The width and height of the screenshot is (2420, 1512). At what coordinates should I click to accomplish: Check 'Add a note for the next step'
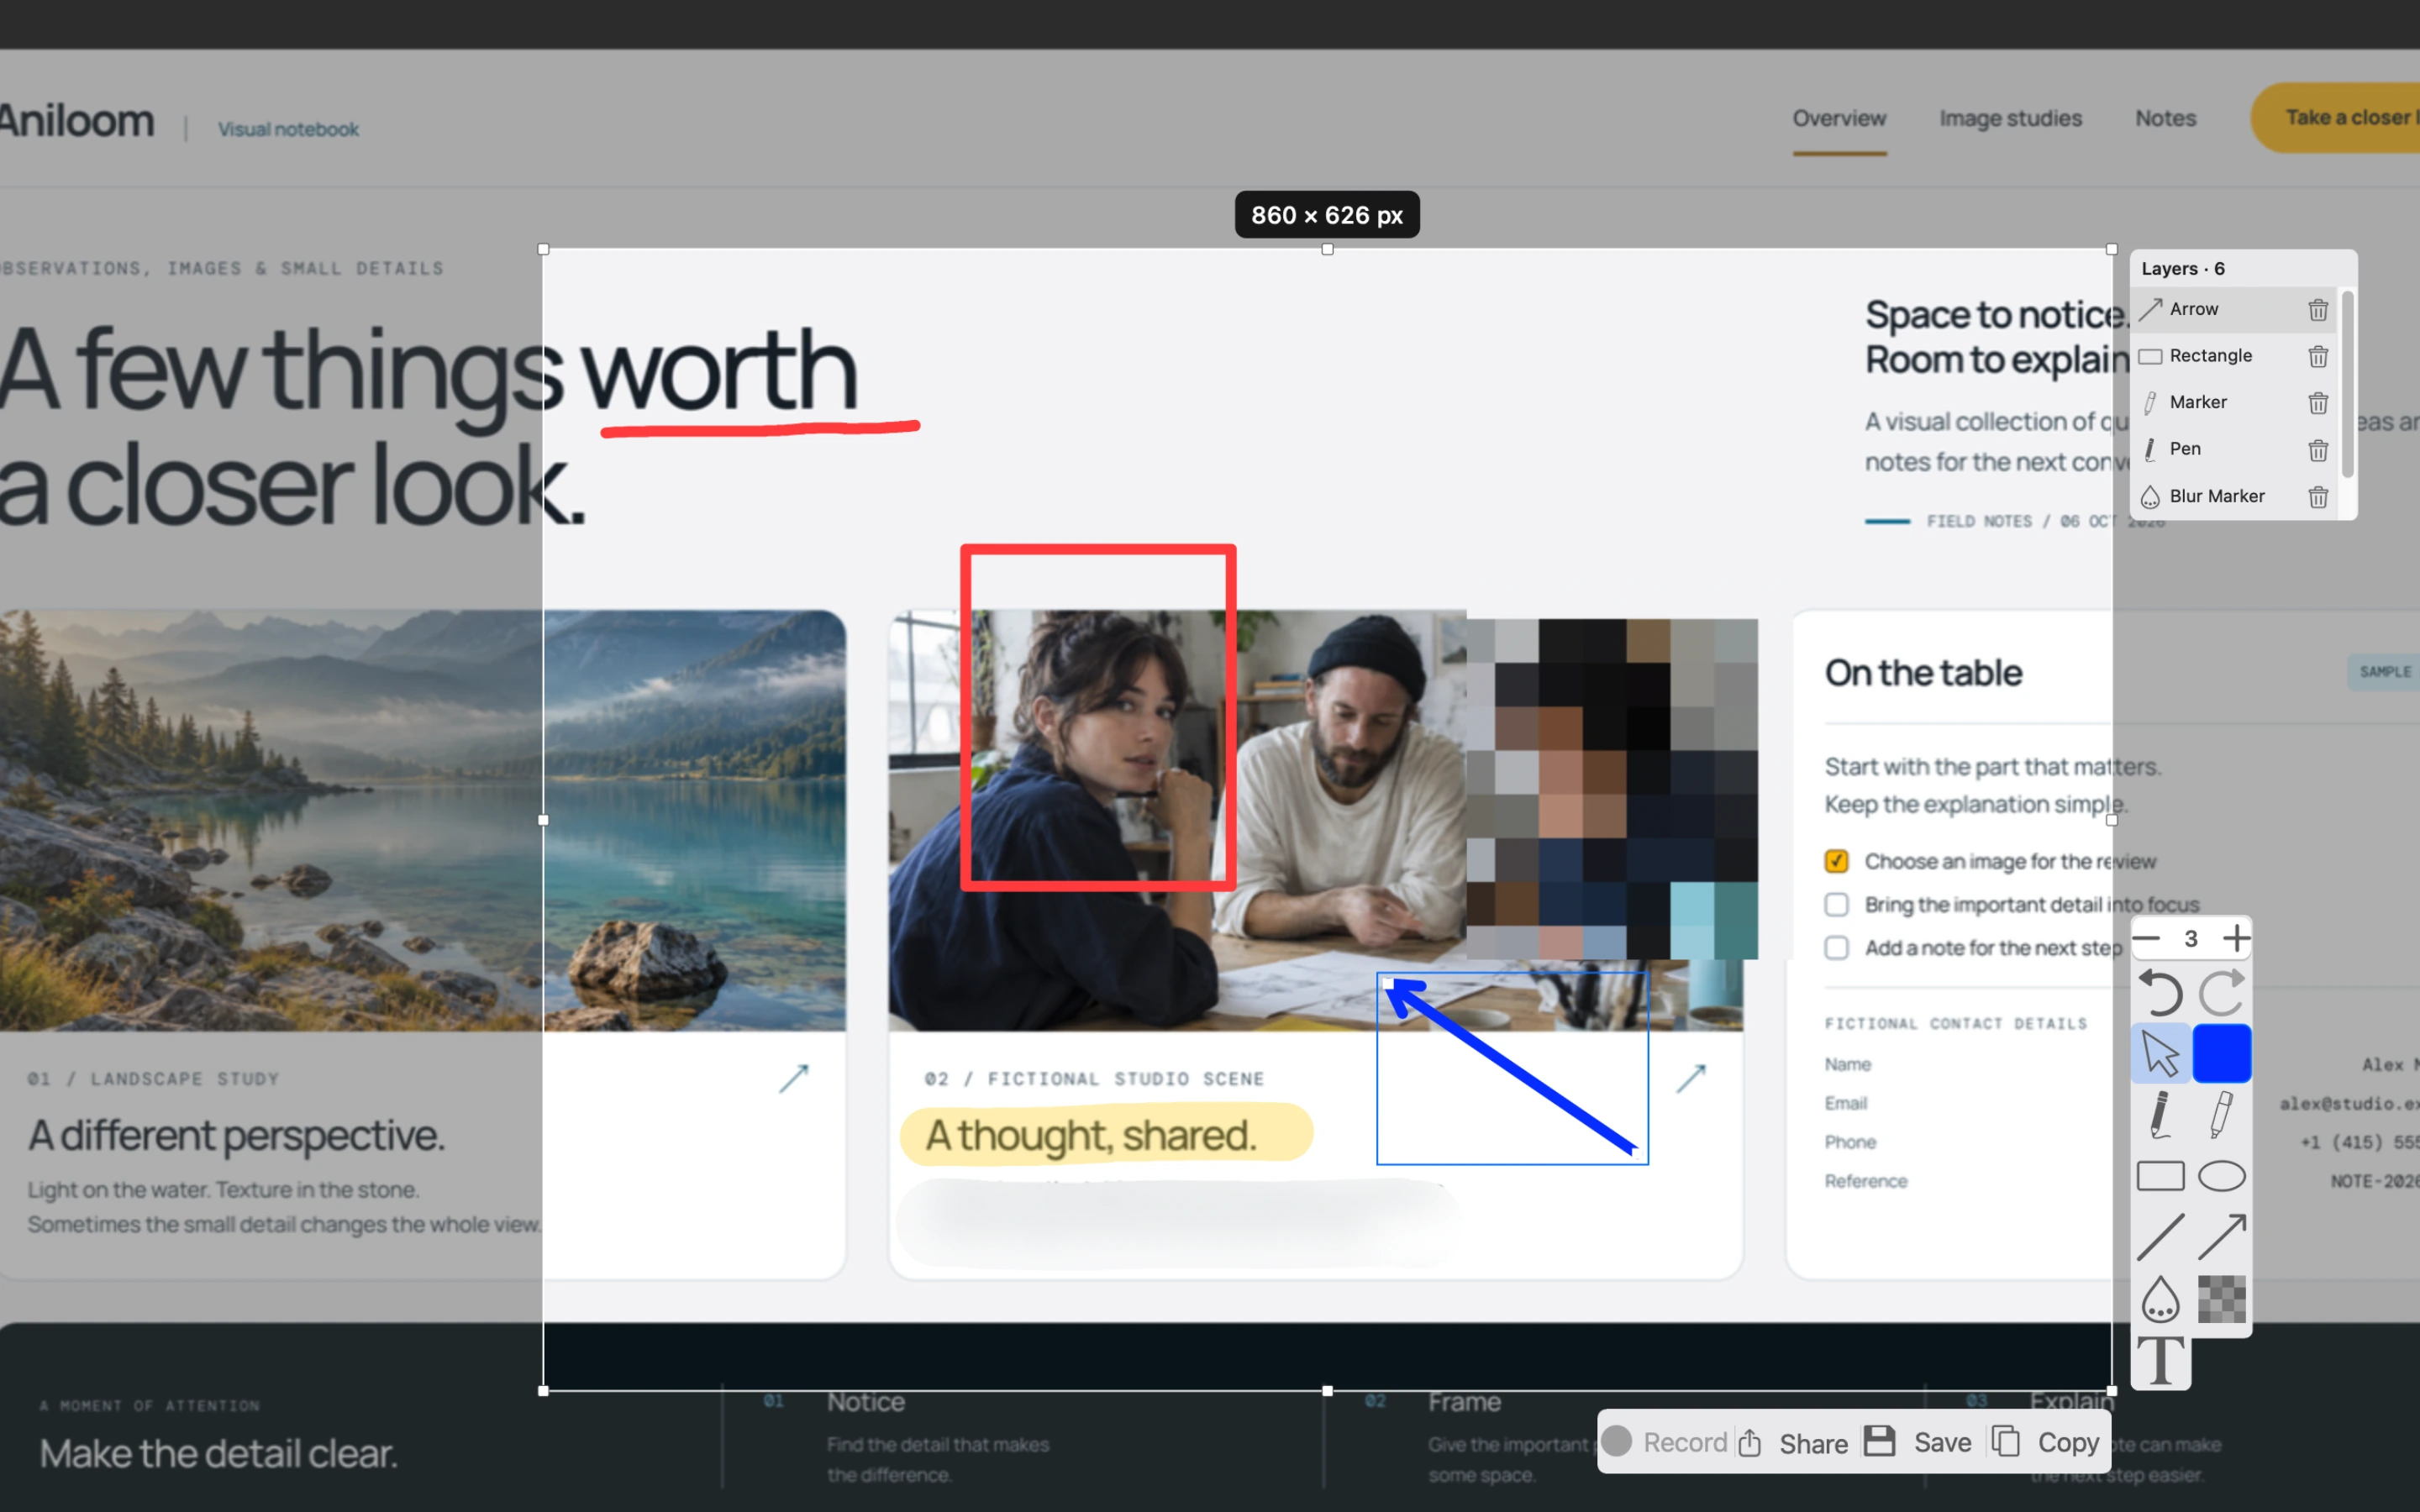pos(1836,947)
